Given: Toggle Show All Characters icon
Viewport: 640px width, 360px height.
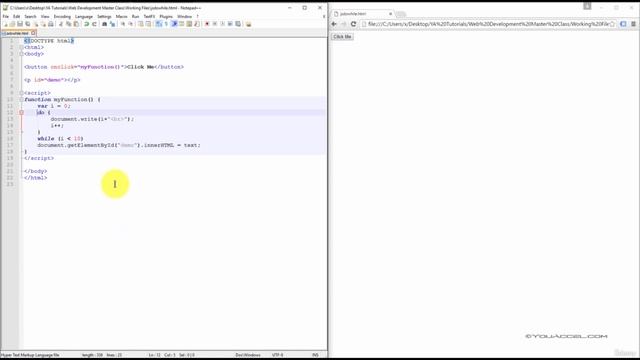Looking at the screenshot, I should pyautogui.click(x=166, y=24).
